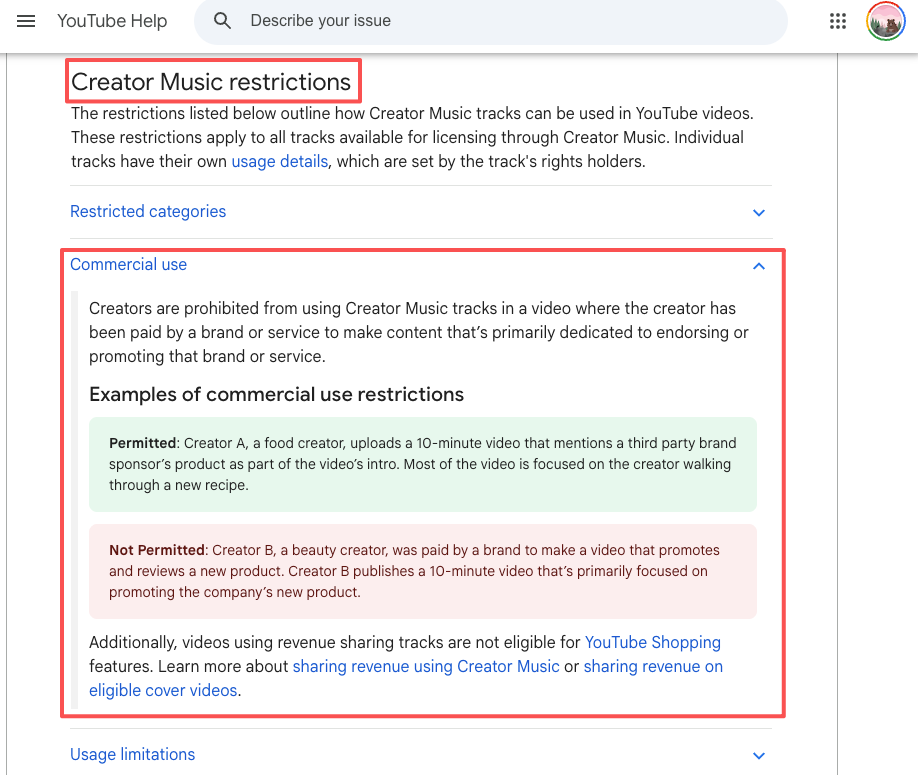Open the hamburger navigation menu
This screenshot has width=918, height=775.
coord(26,21)
